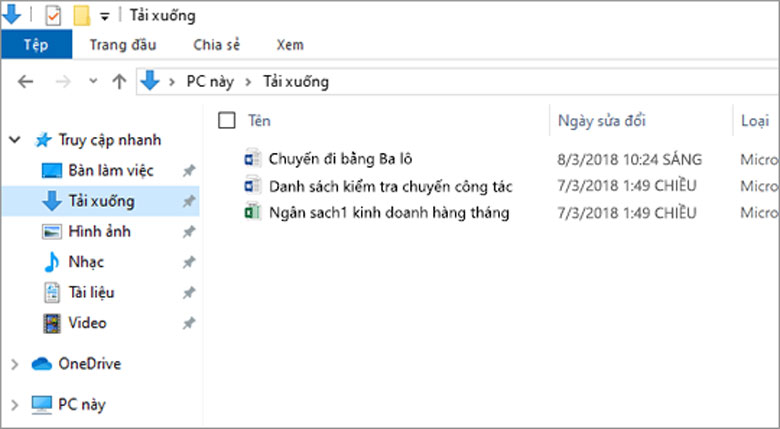Select PC này in navigation pane
The width and height of the screenshot is (780, 429).
[x=82, y=405]
